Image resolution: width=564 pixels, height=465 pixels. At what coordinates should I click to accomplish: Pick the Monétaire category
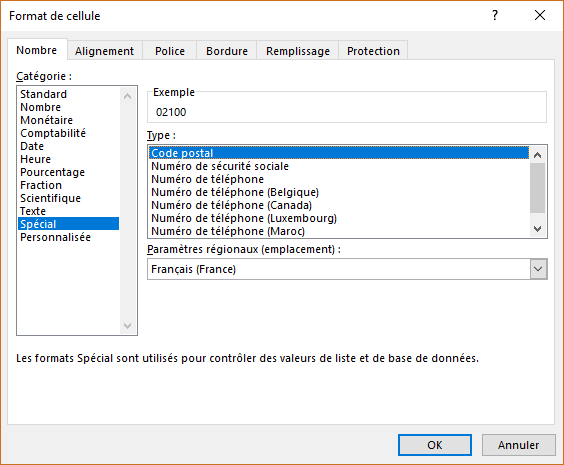click(69, 120)
